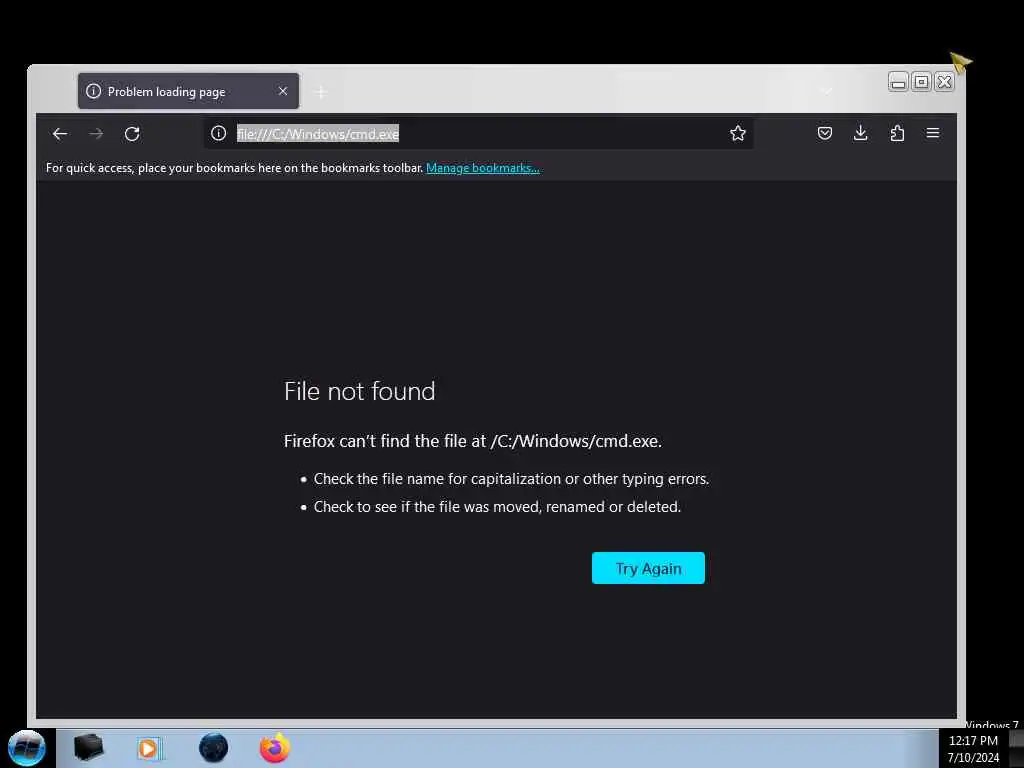Click the Try Again button

(x=648, y=568)
